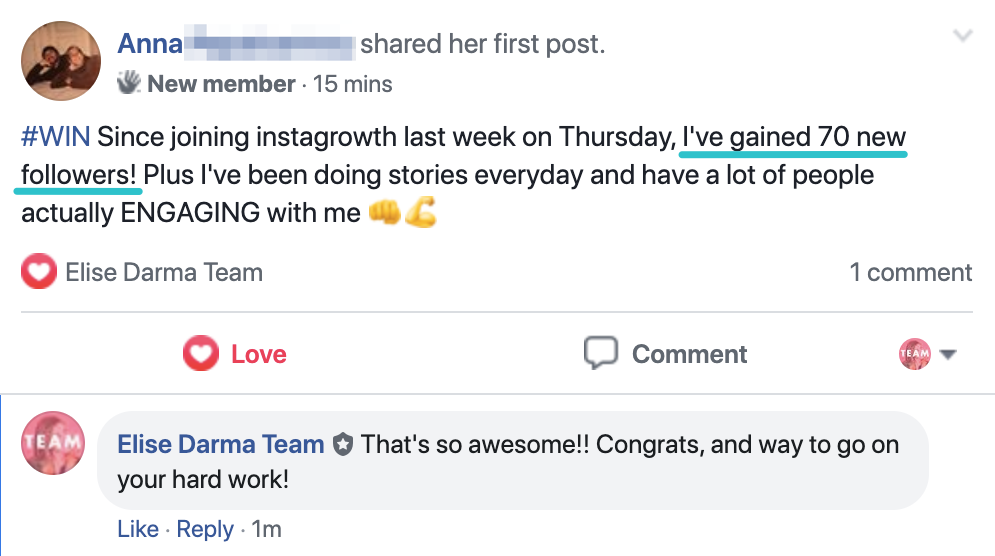The height and width of the screenshot is (556, 995).
Task: Reply to the Elise Darma Team comment
Action: click(205, 529)
